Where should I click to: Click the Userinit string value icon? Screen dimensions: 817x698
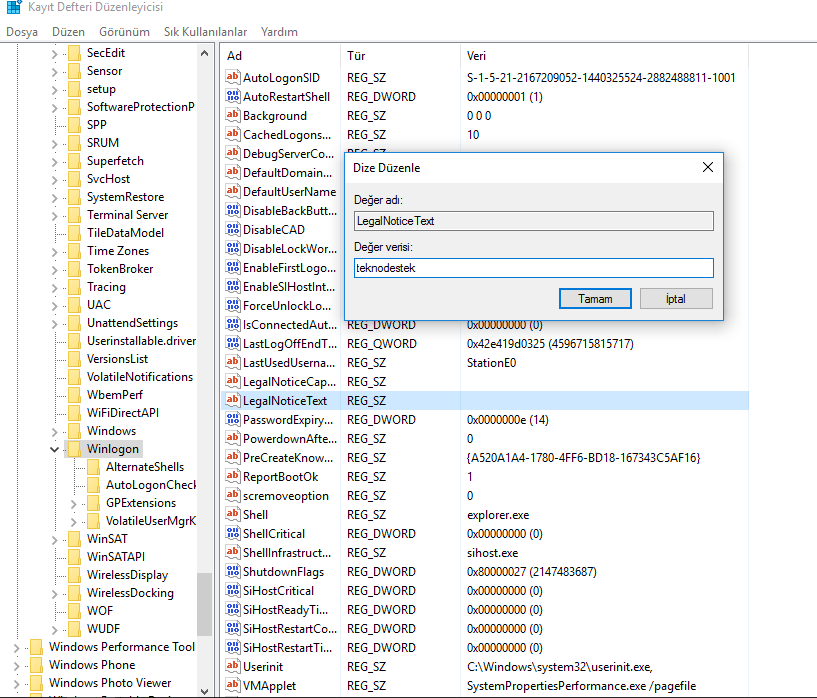tap(233, 667)
